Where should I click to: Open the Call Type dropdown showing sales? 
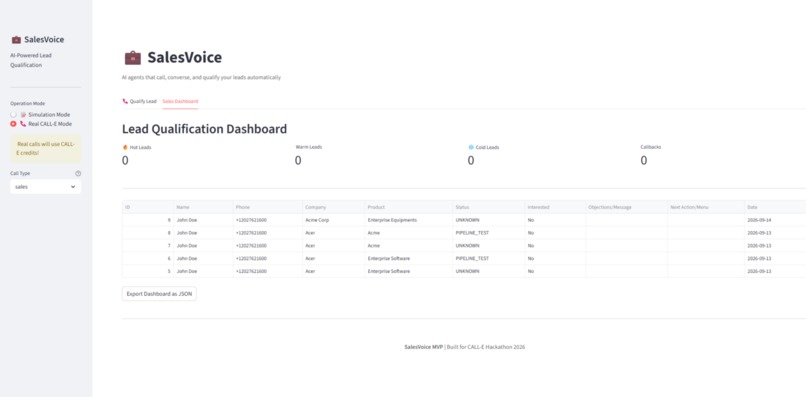45,187
